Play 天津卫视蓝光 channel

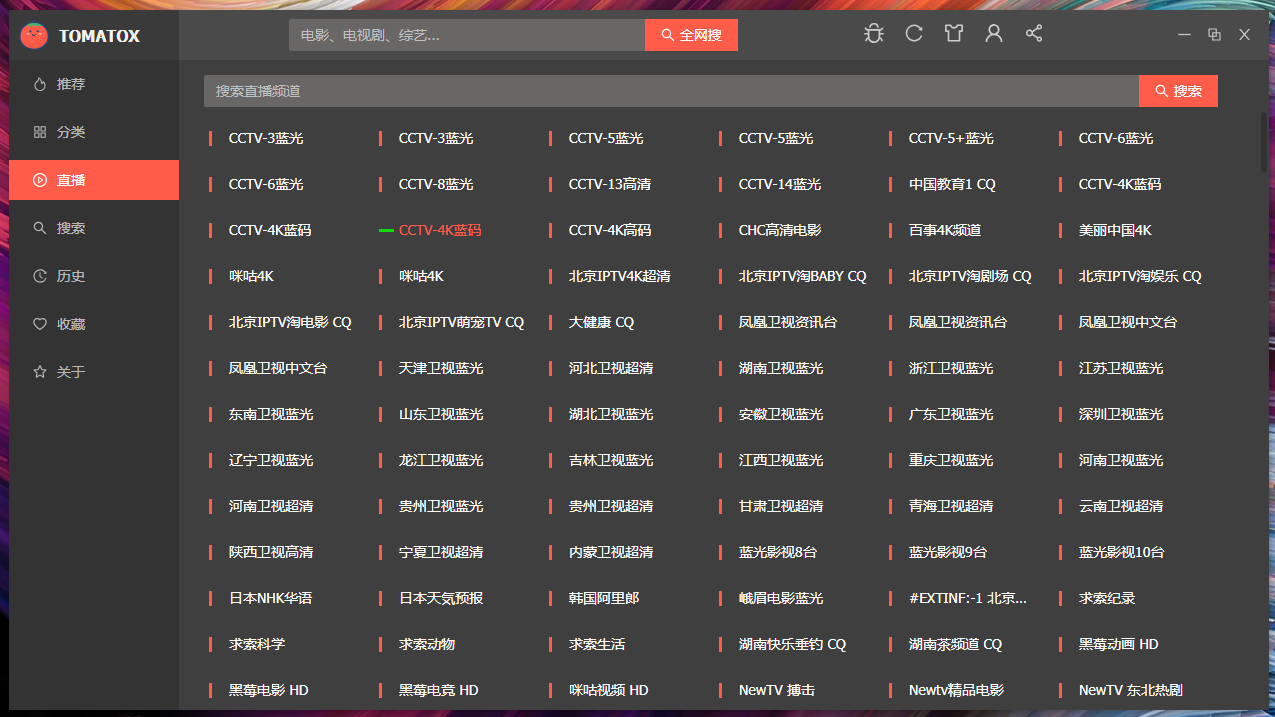441,368
